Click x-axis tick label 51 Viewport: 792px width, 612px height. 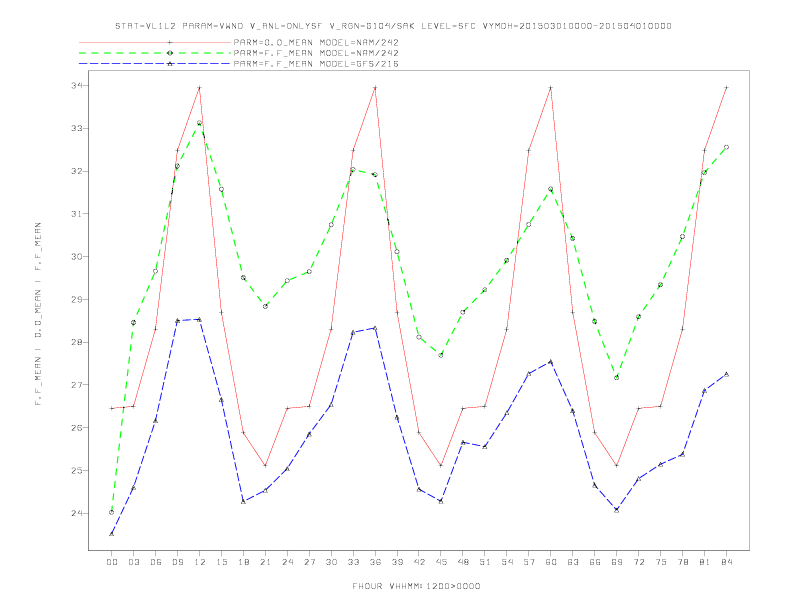tap(485, 562)
